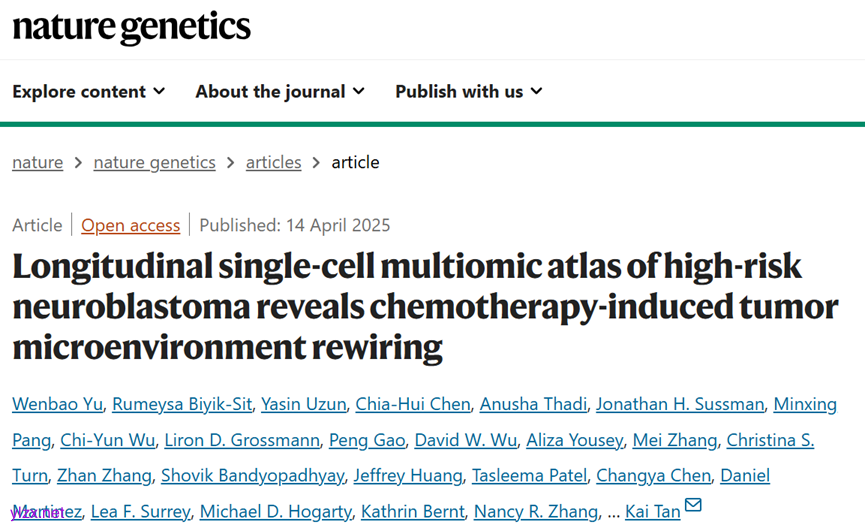Click the nature genetics logo
This screenshot has height=528, width=865.
click(131, 27)
